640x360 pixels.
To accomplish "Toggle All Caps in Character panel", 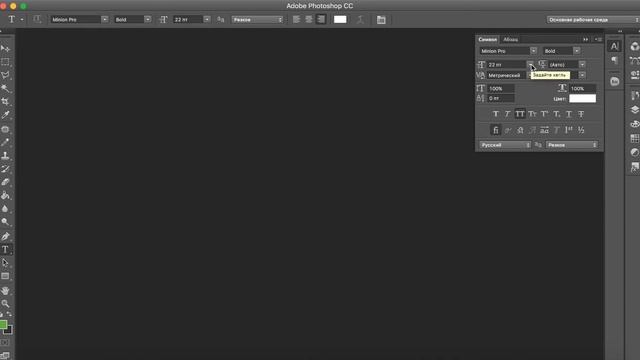I will [520, 114].
